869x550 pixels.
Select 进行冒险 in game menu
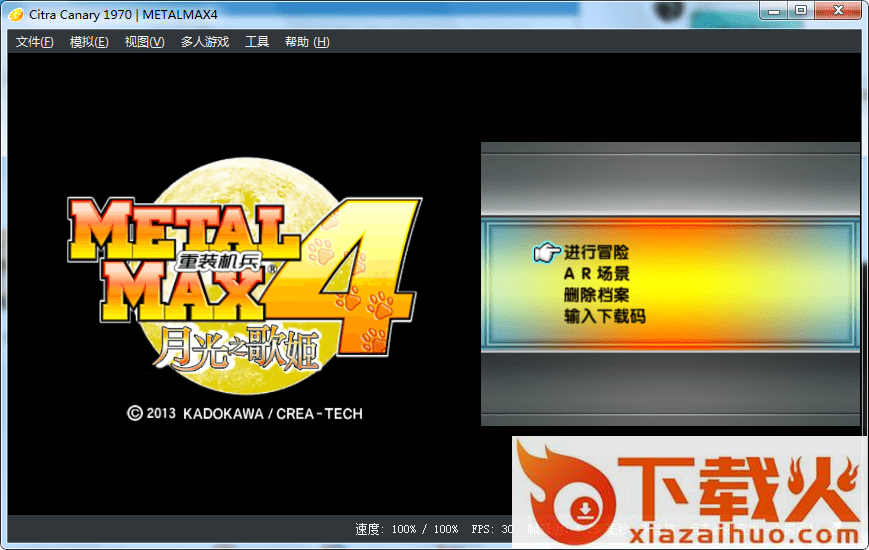click(596, 252)
